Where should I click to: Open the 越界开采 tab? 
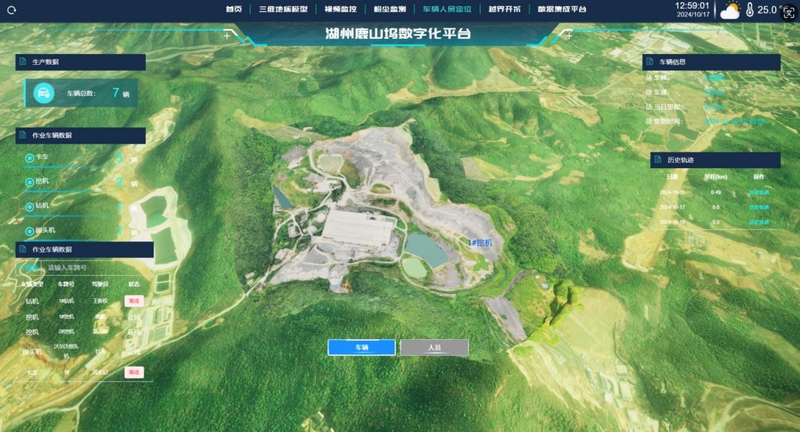505,9
